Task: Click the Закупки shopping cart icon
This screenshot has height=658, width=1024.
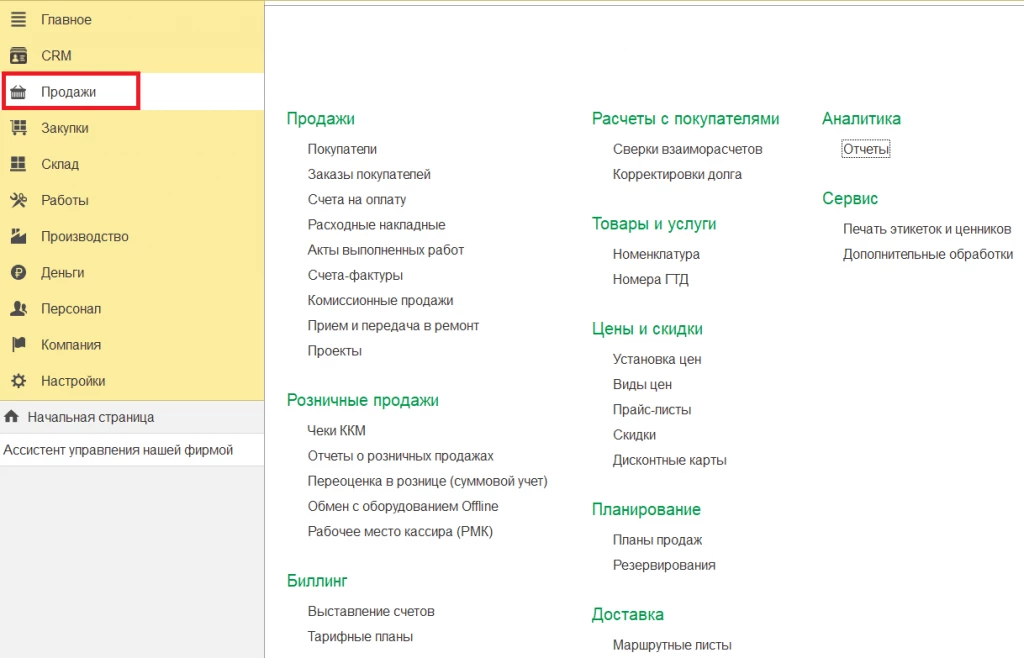Action: click(x=18, y=128)
